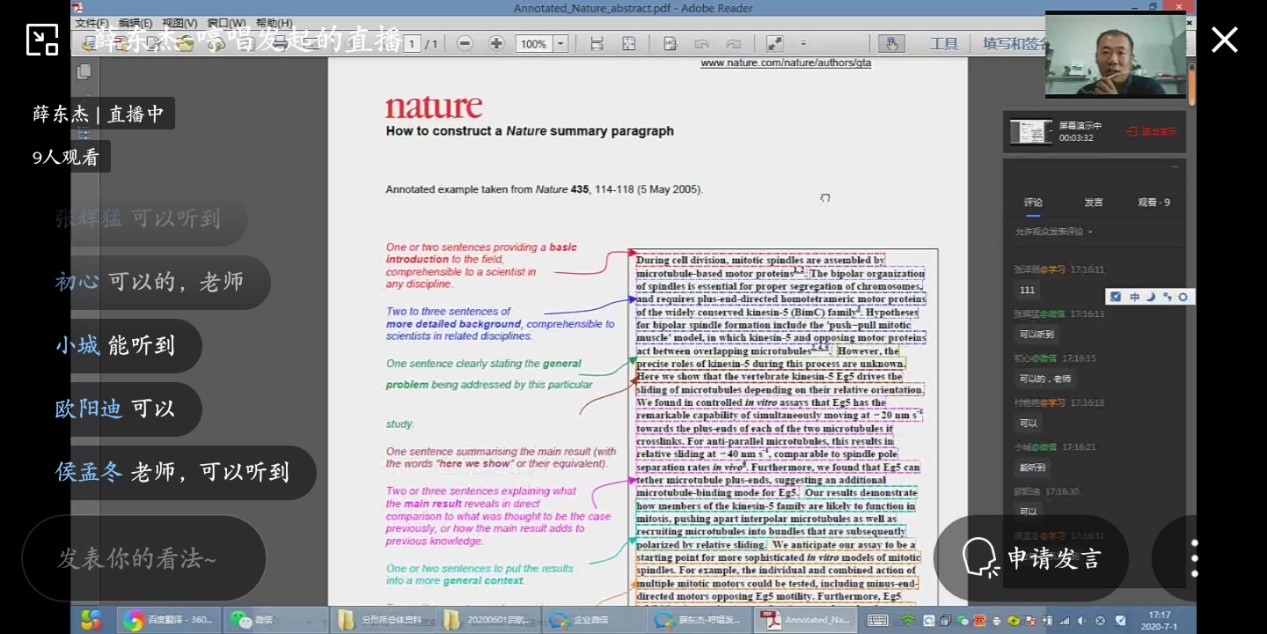Click the Windows start orb
This screenshot has width=1267, height=634.
(x=91, y=620)
